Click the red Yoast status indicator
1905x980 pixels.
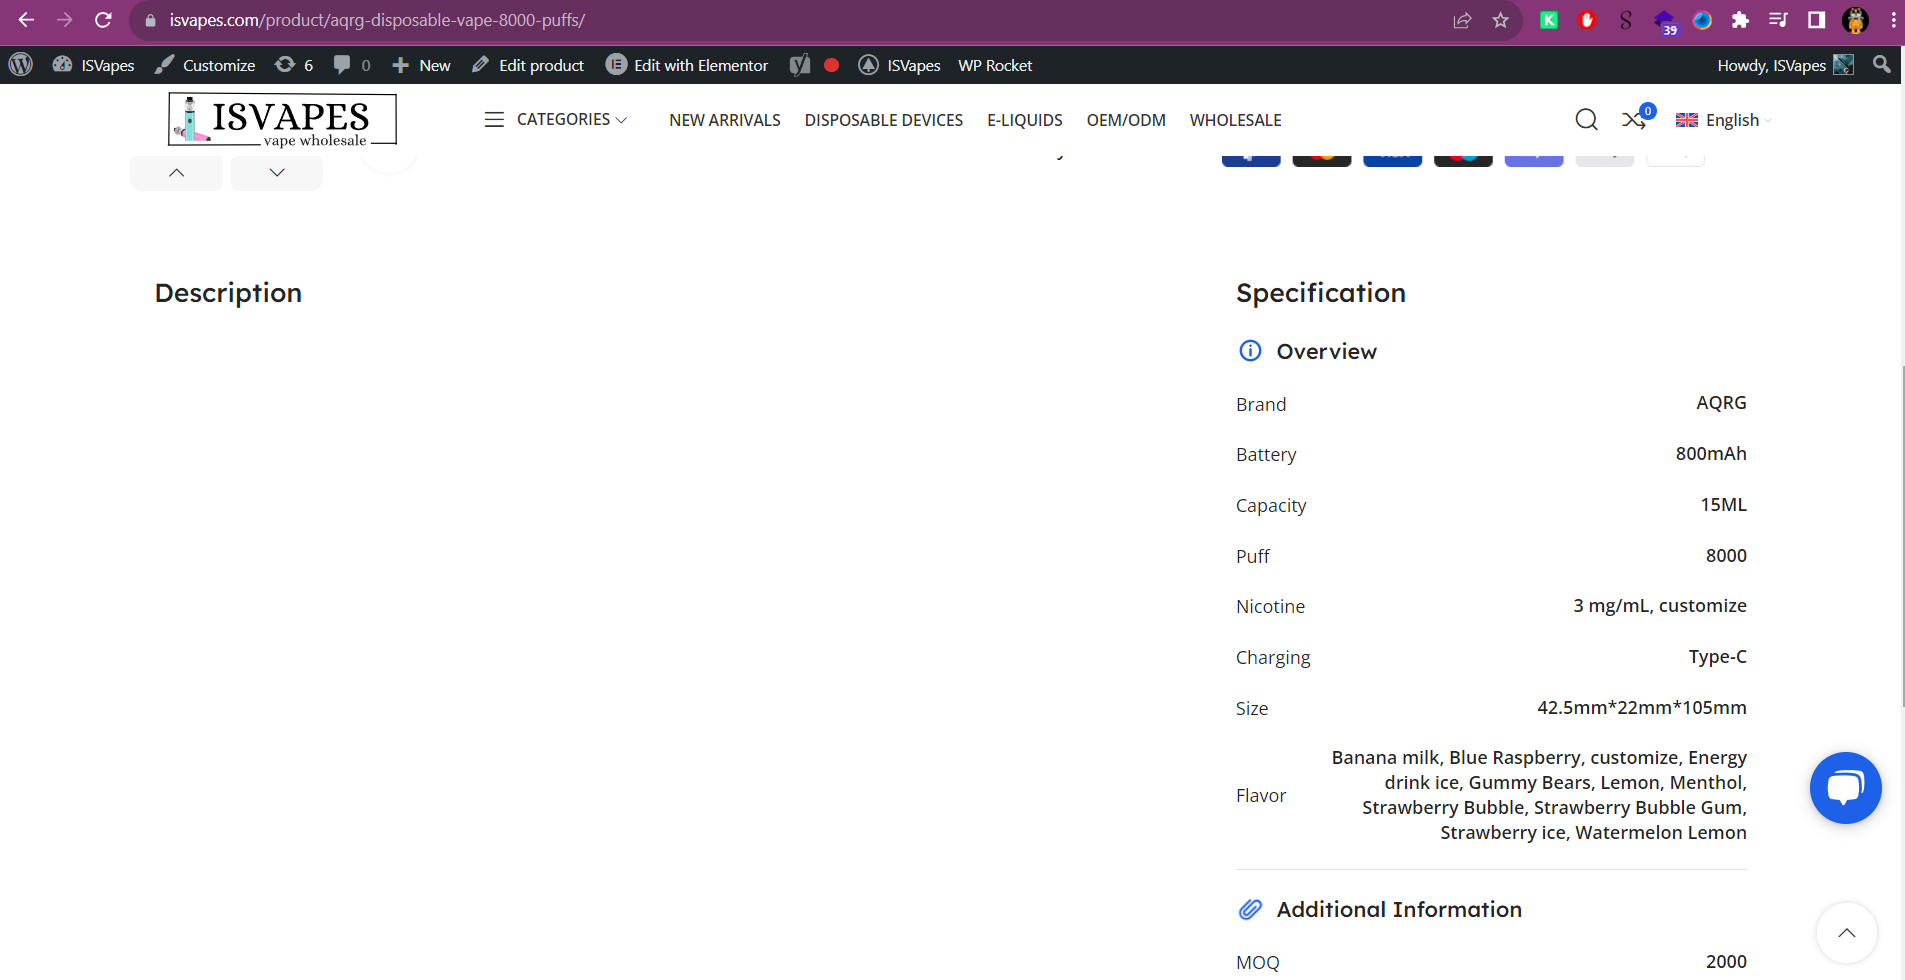pyautogui.click(x=831, y=65)
